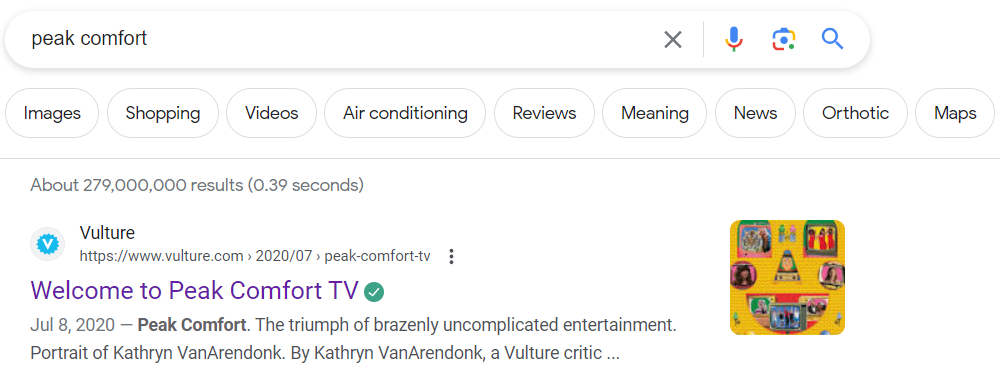Switch to Shopping results
Viewport: 1000px width, 377px height.
163,114
